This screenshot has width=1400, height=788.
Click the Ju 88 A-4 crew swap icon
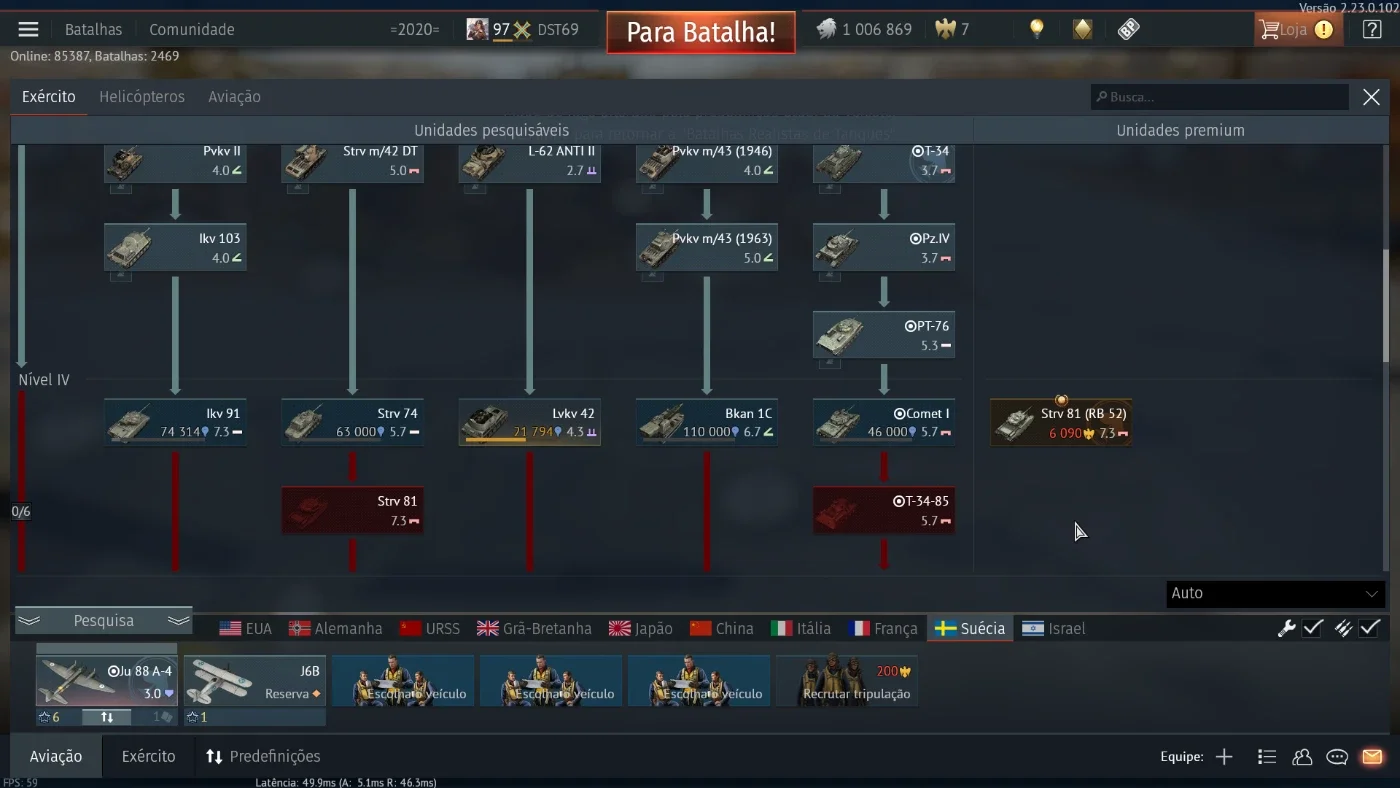pyautogui.click(x=107, y=717)
